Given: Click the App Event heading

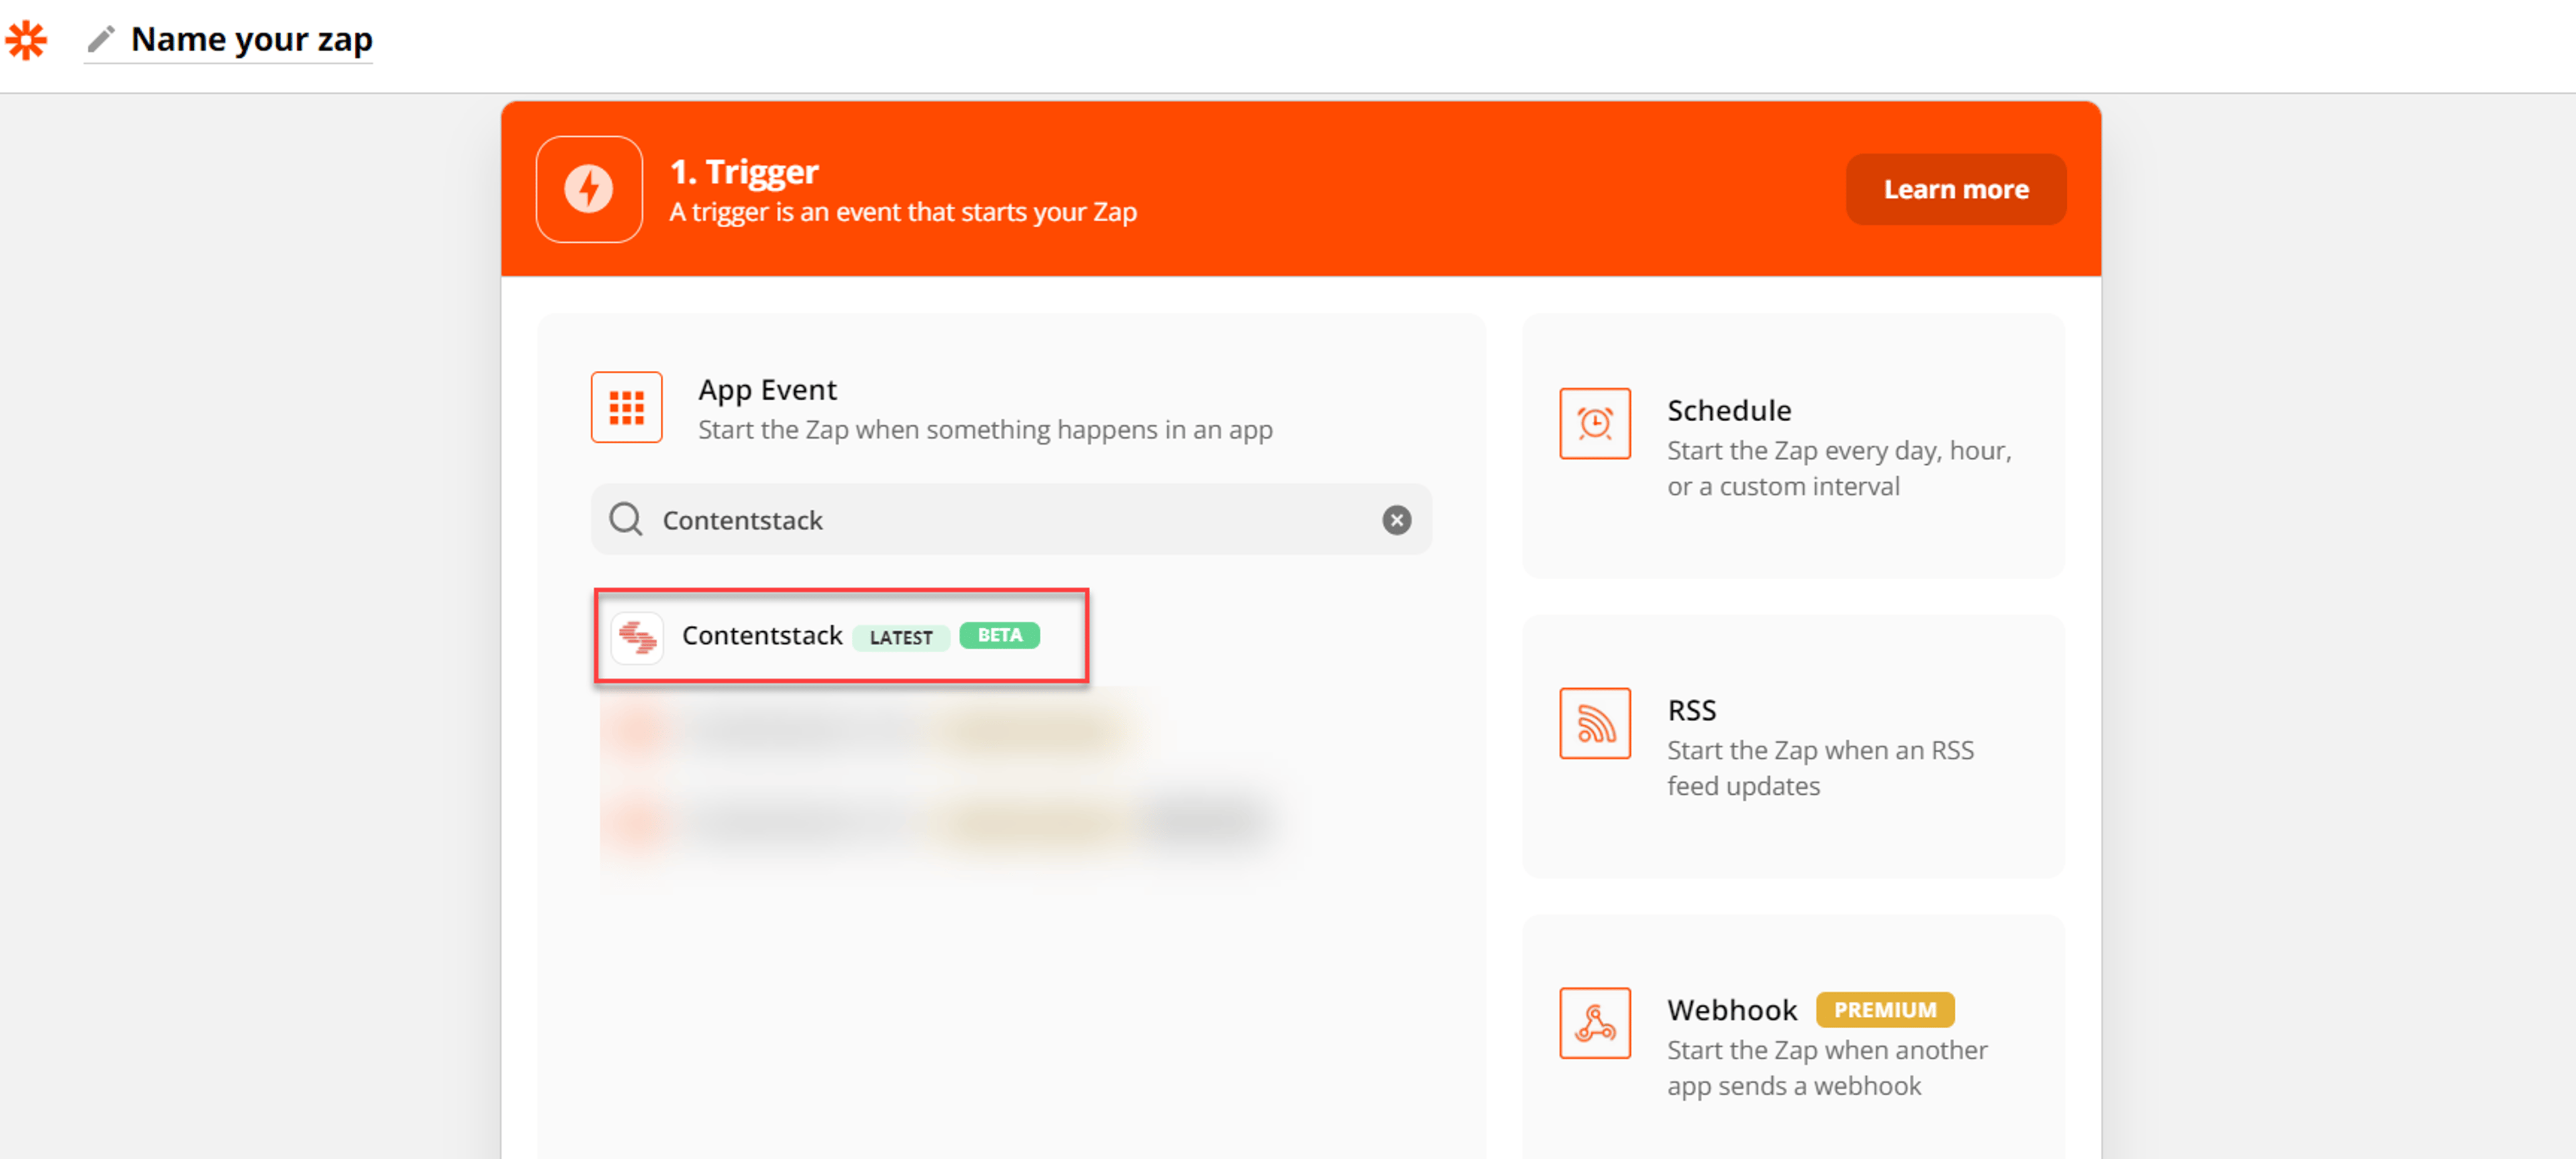Looking at the screenshot, I should (767, 389).
